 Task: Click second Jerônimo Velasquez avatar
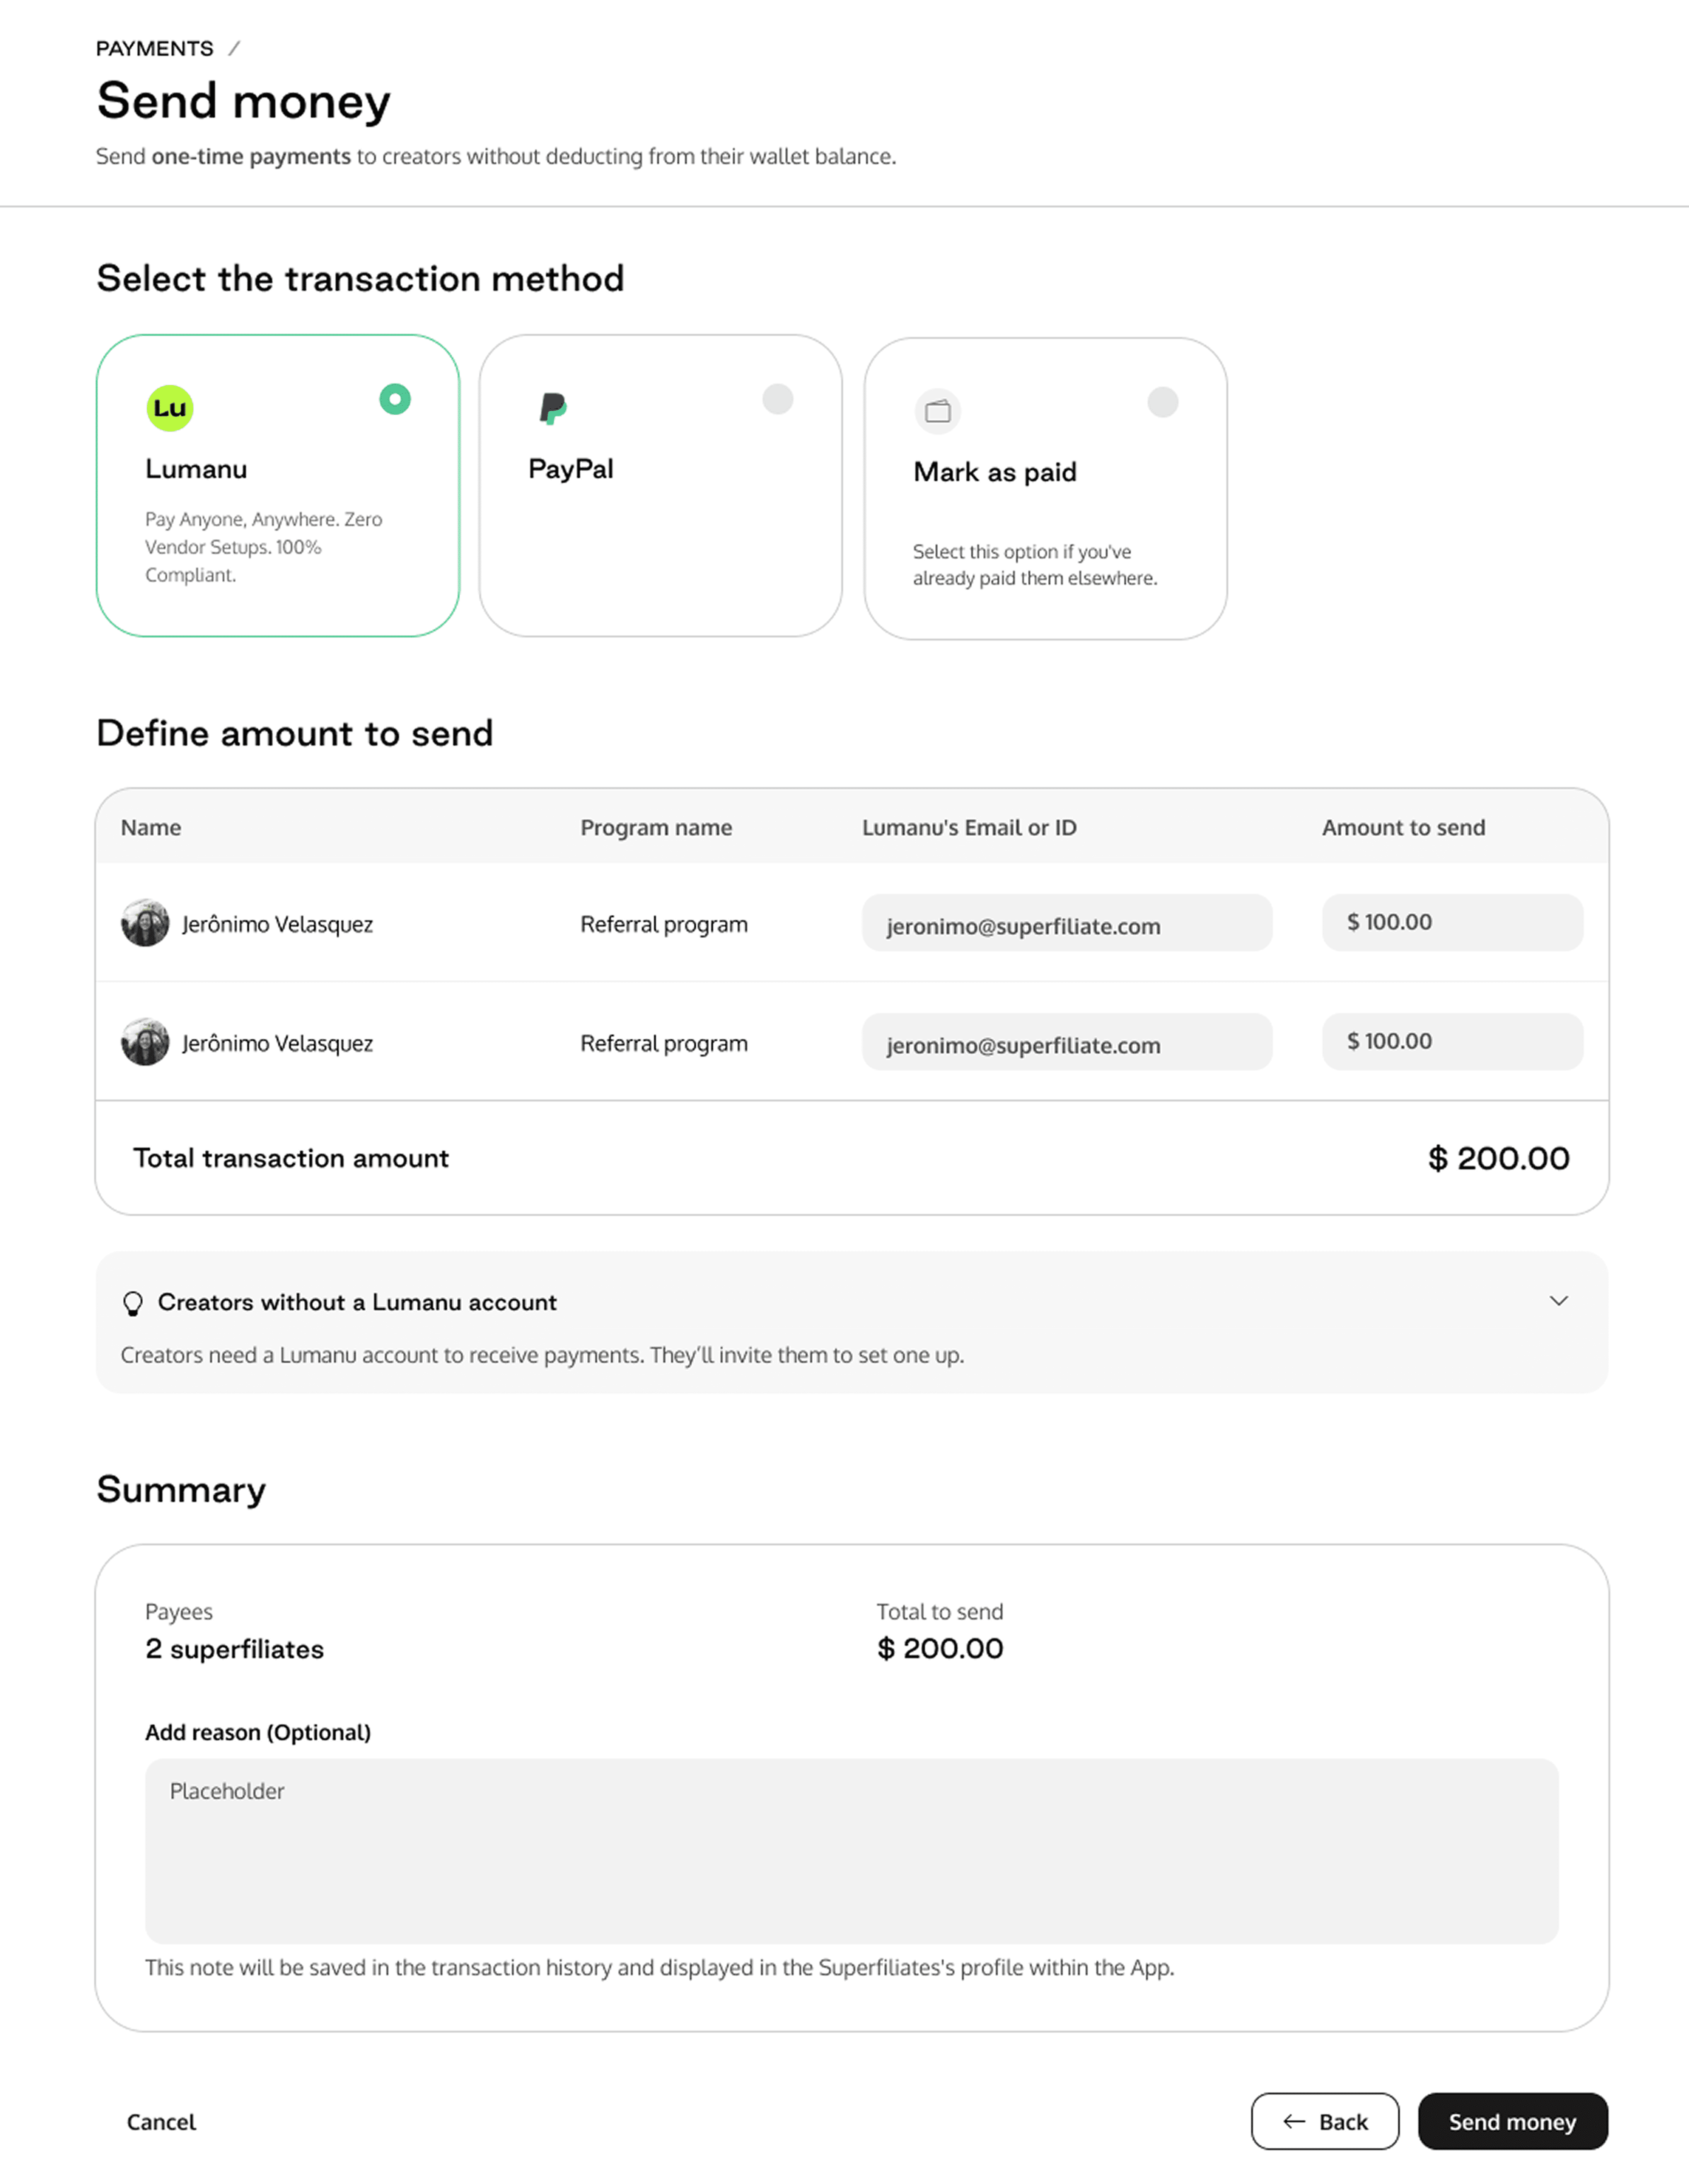pyautogui.click(x=145, y=1042)
